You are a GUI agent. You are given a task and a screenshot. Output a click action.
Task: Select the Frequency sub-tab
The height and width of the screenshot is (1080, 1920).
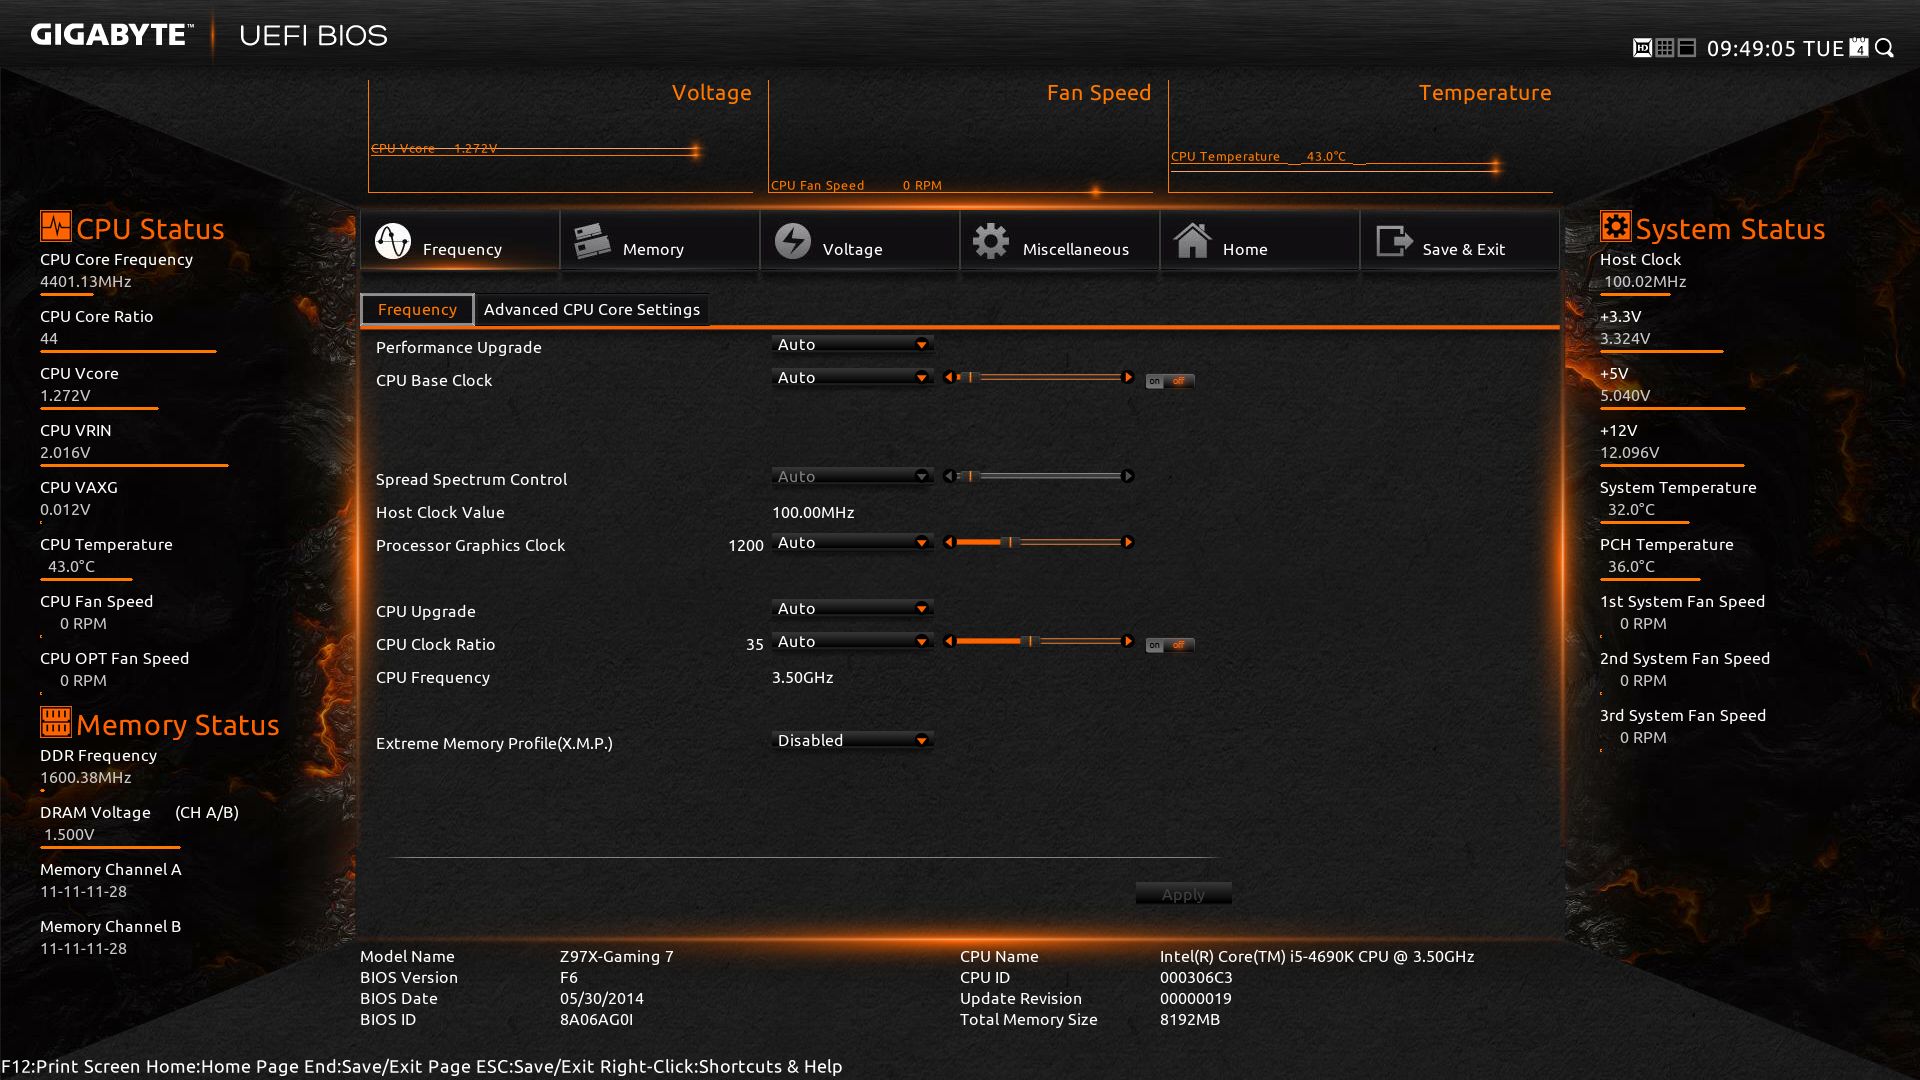[417, 309]
